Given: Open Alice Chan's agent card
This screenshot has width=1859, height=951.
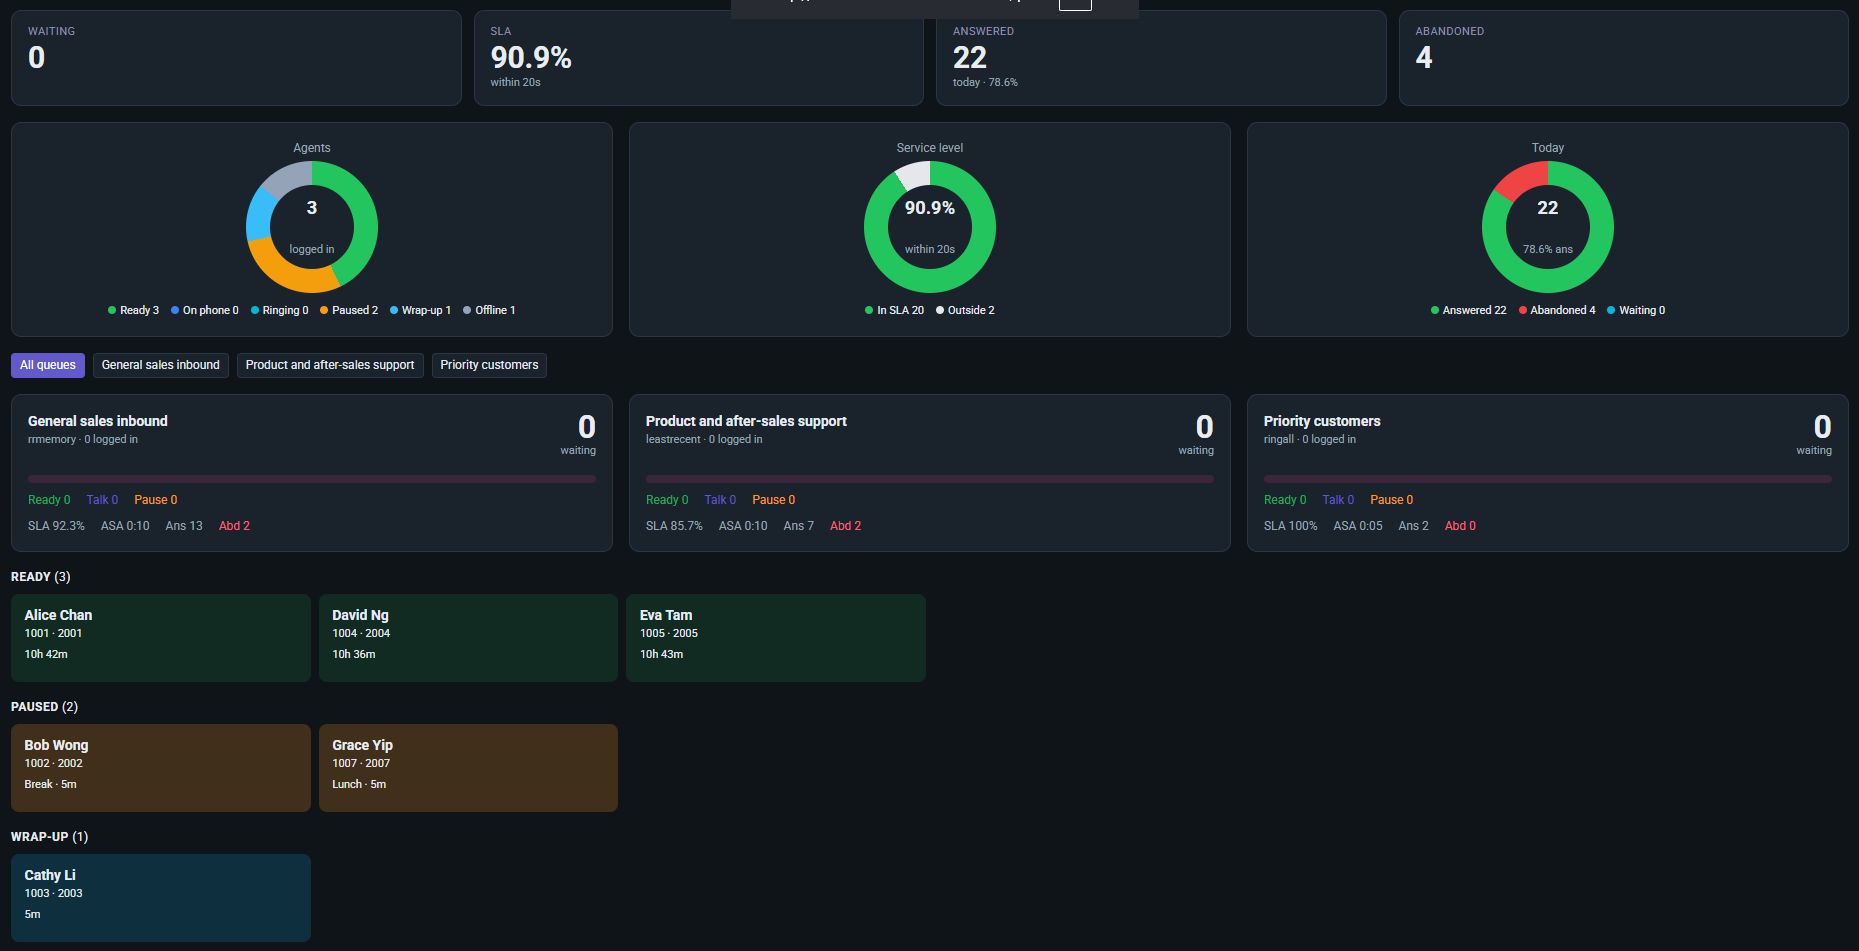Looking at the screenshot, I should click(x=161, y=638).
